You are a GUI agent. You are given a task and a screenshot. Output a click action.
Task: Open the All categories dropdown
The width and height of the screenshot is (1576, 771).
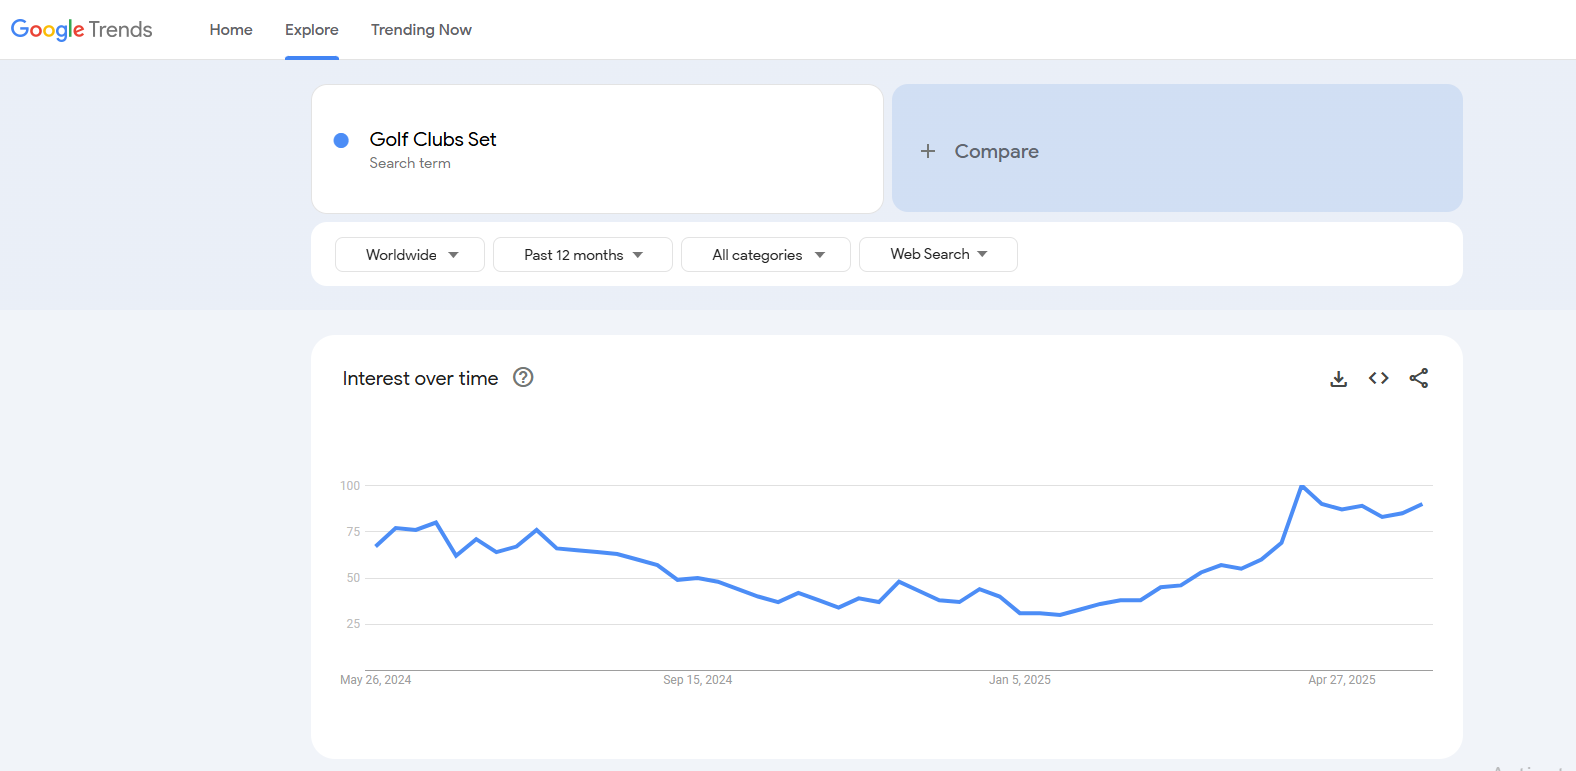coord(766,254)
